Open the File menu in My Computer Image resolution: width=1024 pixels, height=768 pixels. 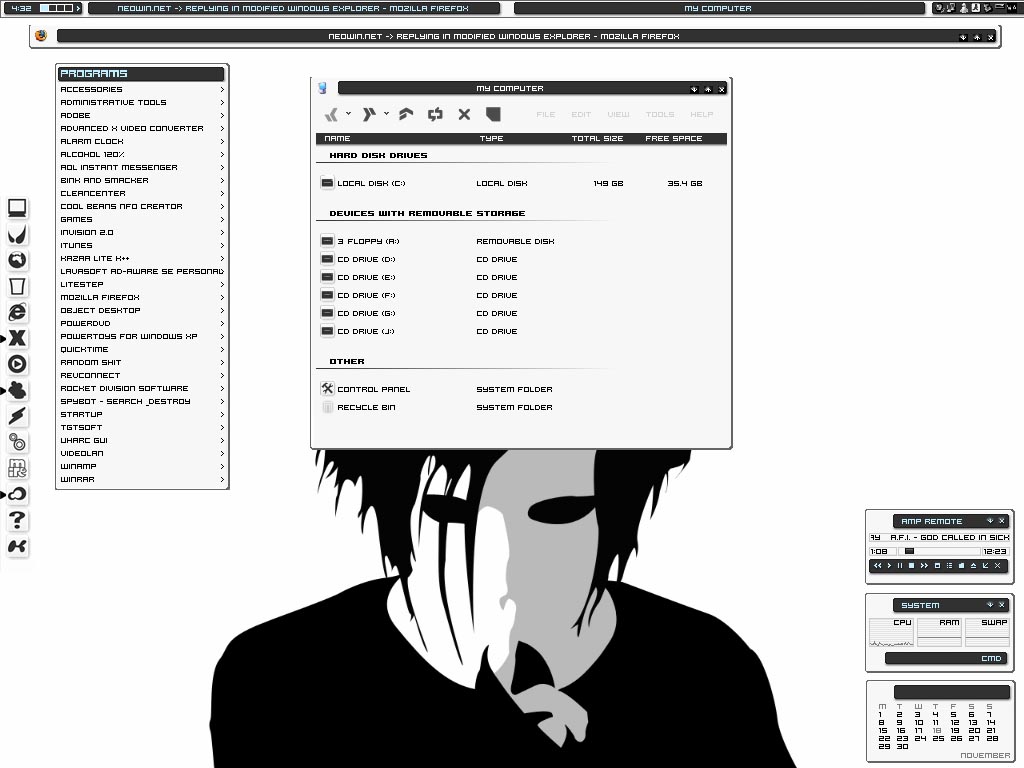click(x=545, y=114)
